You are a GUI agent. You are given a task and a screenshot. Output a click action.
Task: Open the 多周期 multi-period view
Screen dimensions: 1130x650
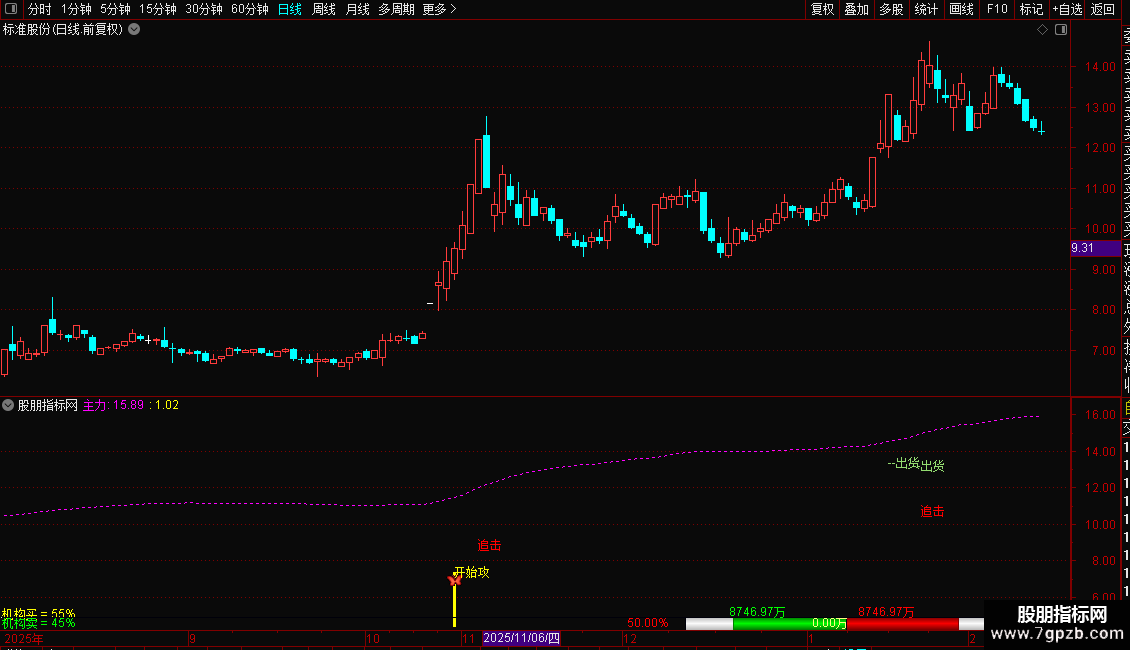(x=396, y=9)
